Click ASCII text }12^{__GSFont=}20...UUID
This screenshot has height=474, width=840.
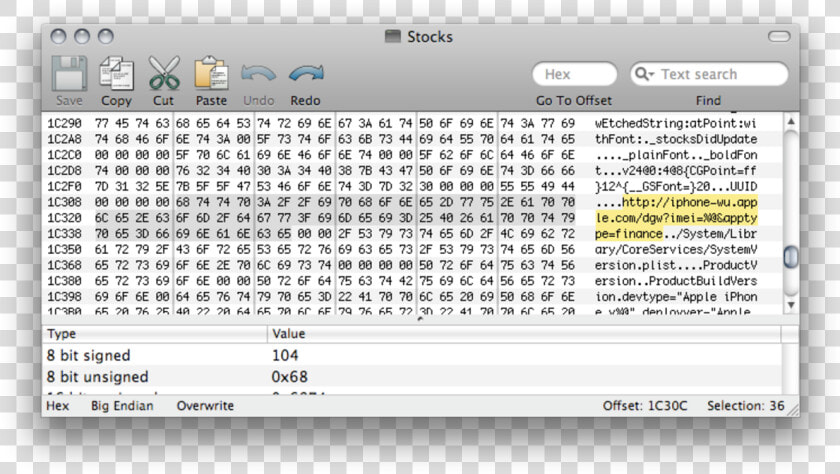(x=676, y=186)
